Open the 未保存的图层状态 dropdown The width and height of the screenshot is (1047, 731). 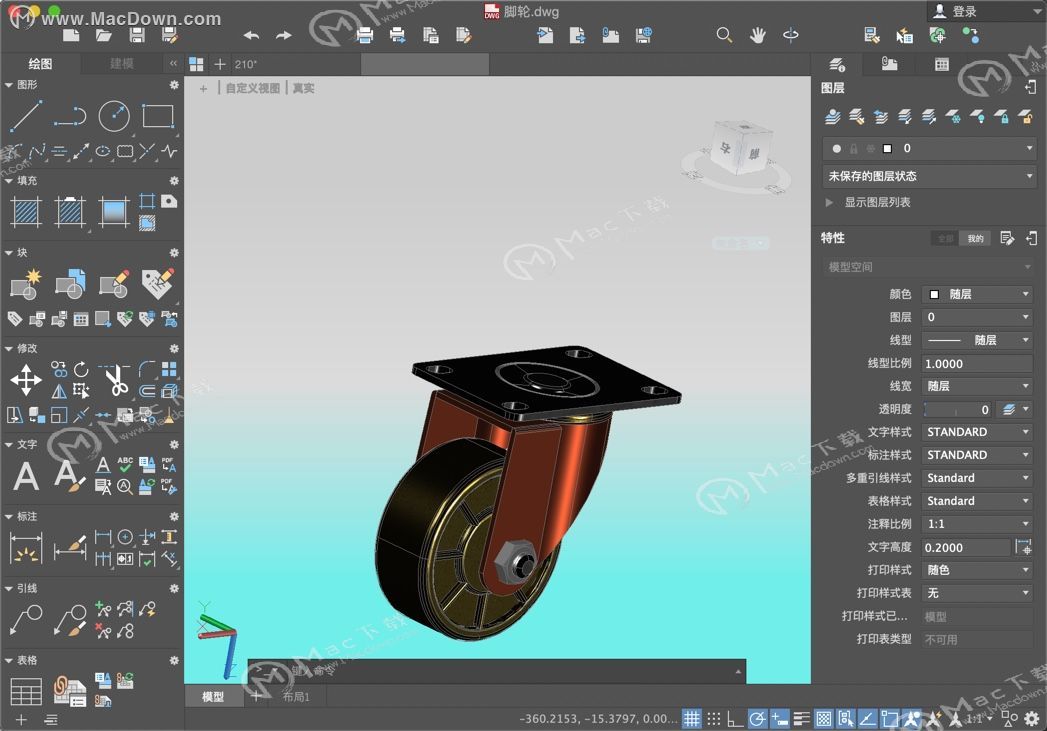[x=929, y=176]
